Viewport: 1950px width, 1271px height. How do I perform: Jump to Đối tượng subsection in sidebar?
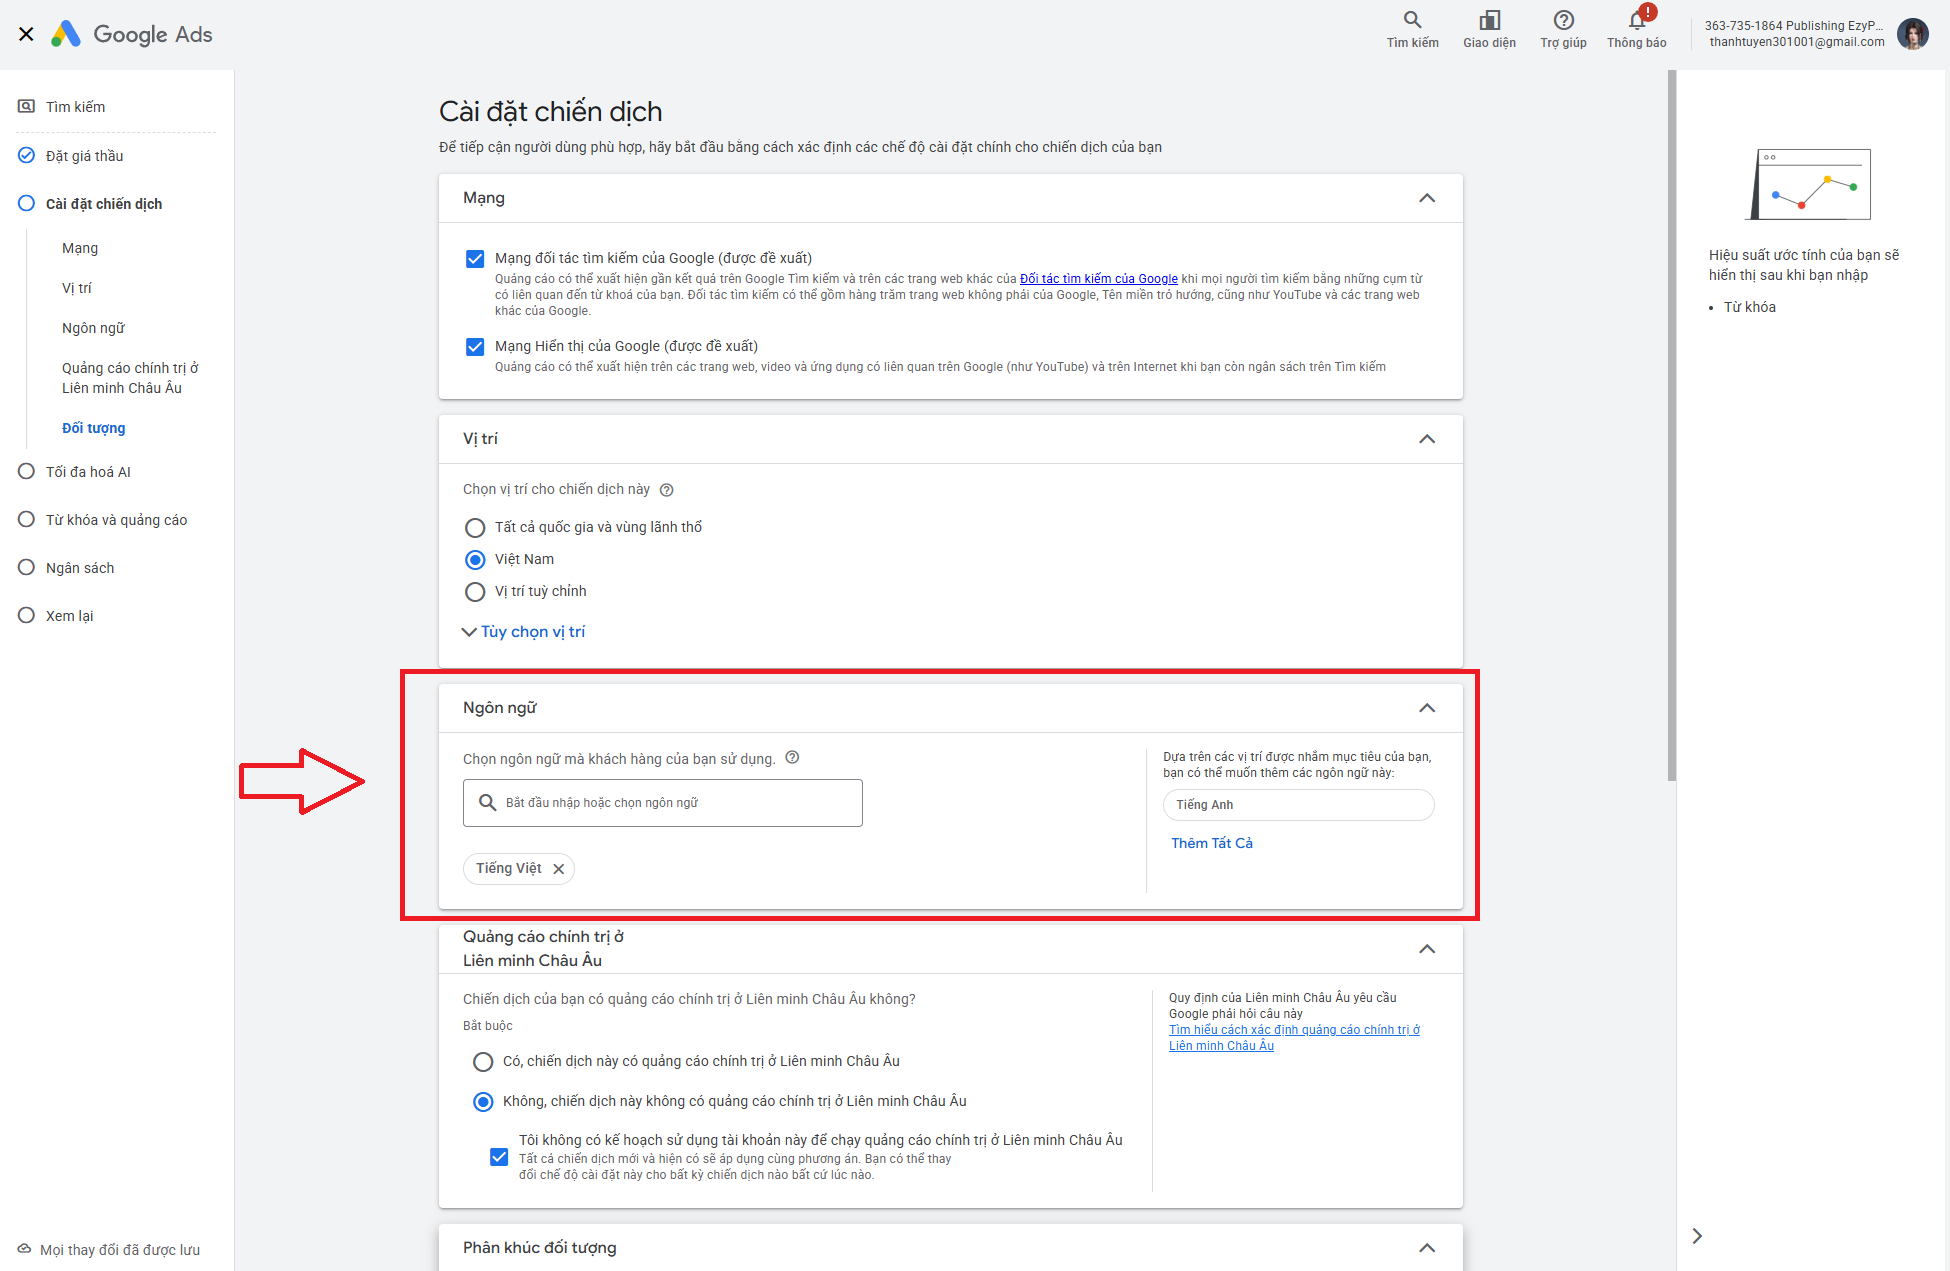pos(93,428)
